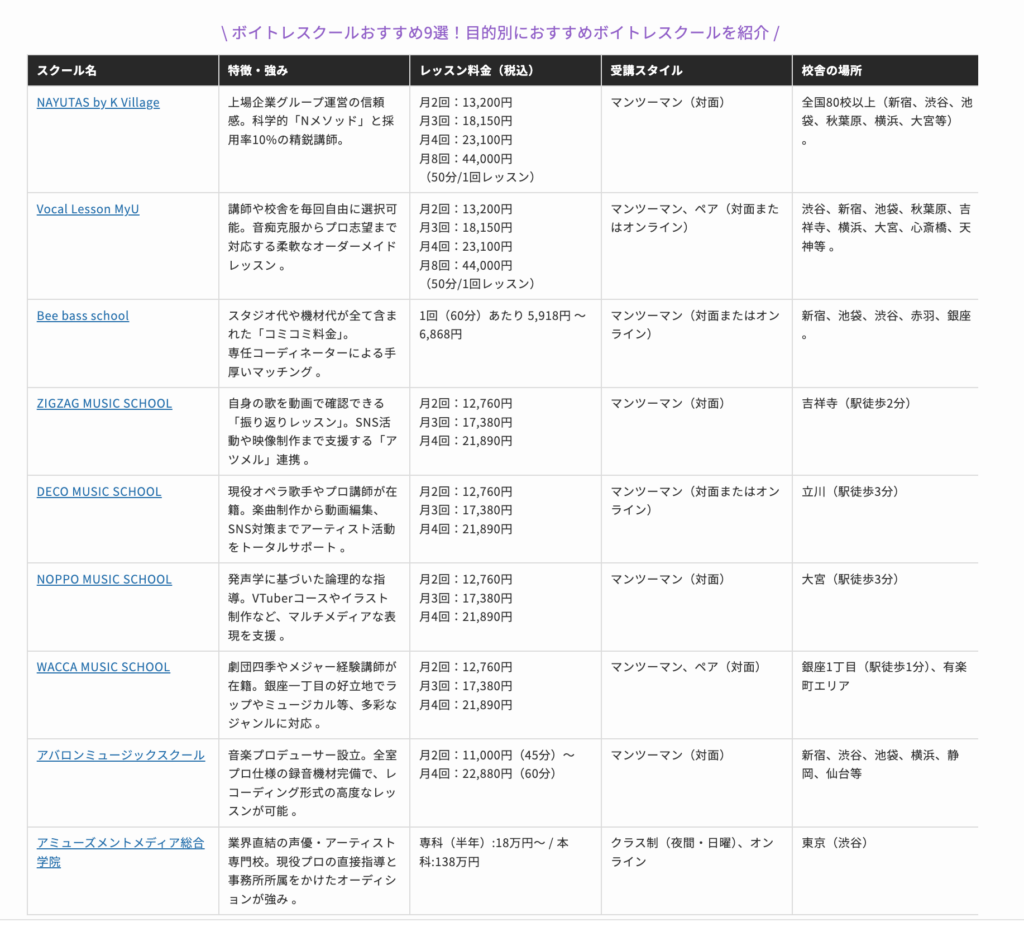Open the Vocal Lesson MyU link

coord(88,209)
